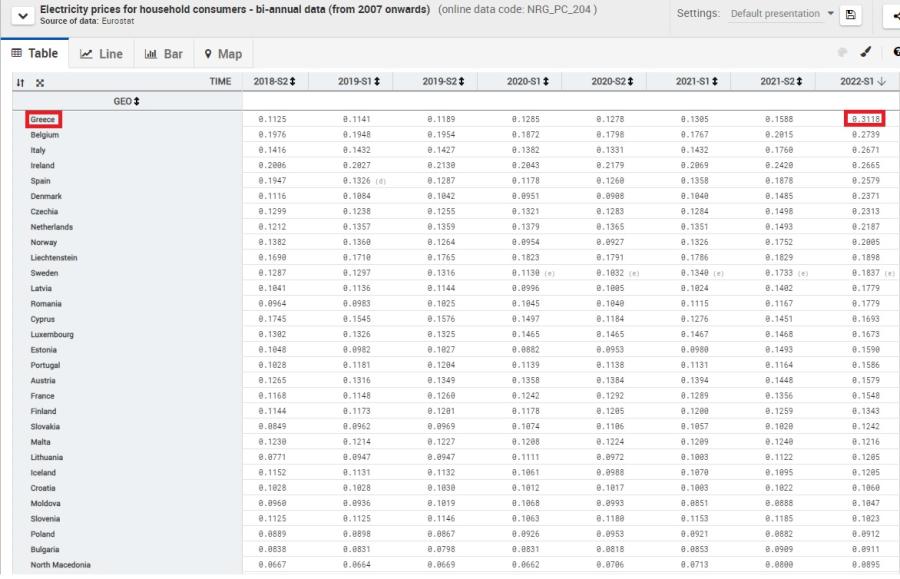Open the Default presentation settings dropdown
The width and height of the screenshot is (900, 579).
point(782,13)
